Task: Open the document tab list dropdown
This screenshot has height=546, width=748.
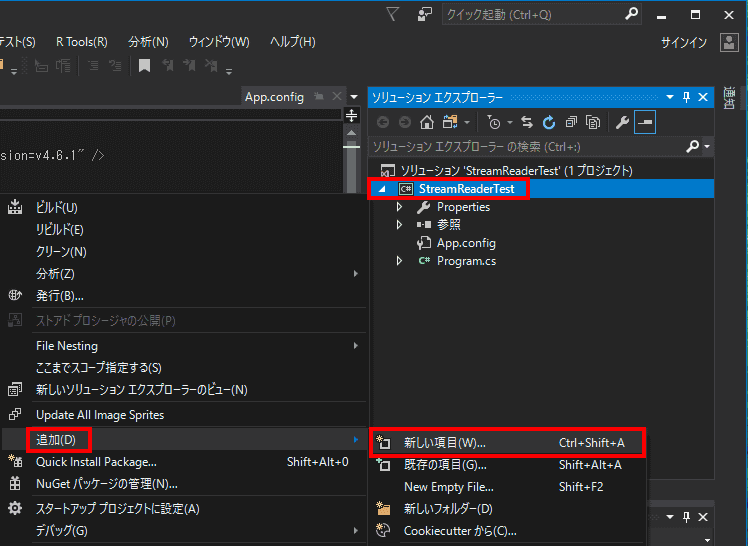Action: (354, 97)
